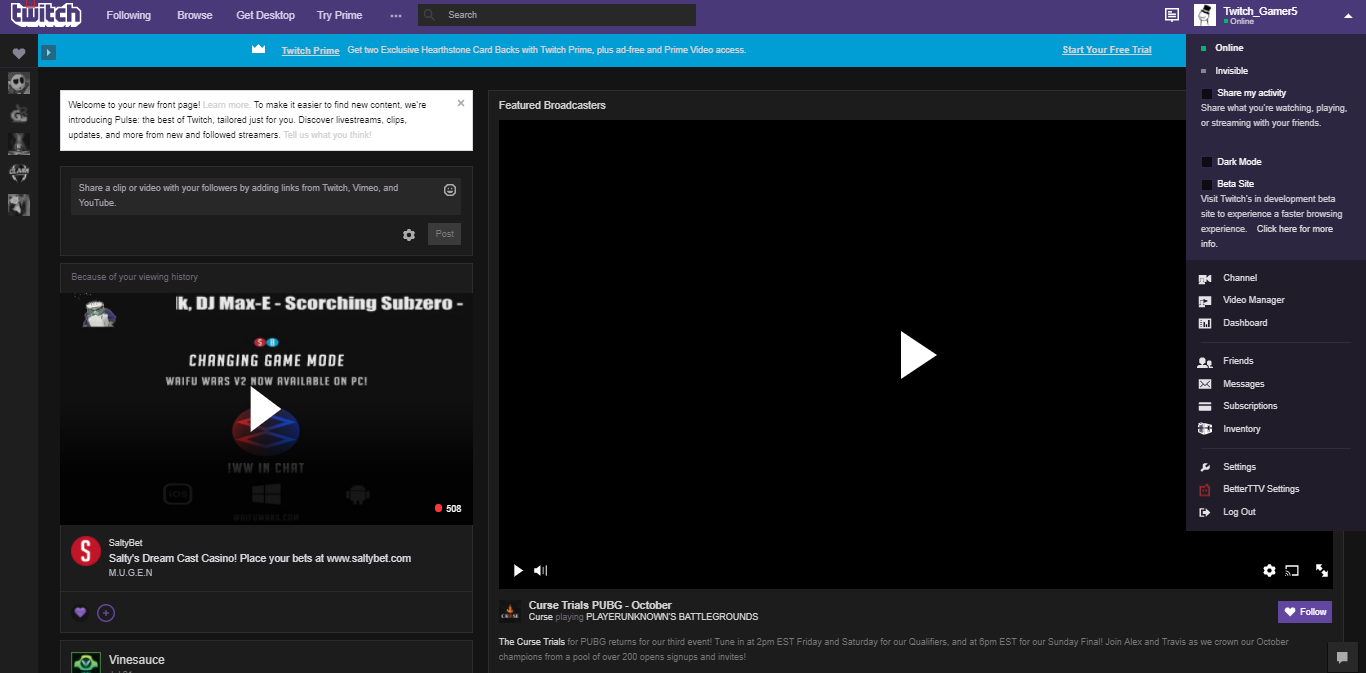Click the Cast icon on the video player
Image resolution: width=1366 pixels, height=673 pixels.
click(1292, 570)
